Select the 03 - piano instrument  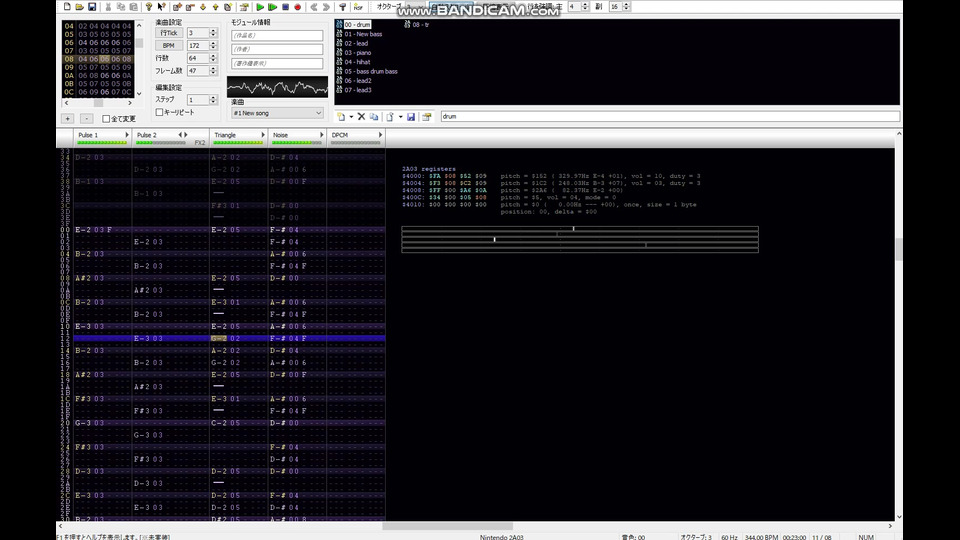(x=358, y=53)
